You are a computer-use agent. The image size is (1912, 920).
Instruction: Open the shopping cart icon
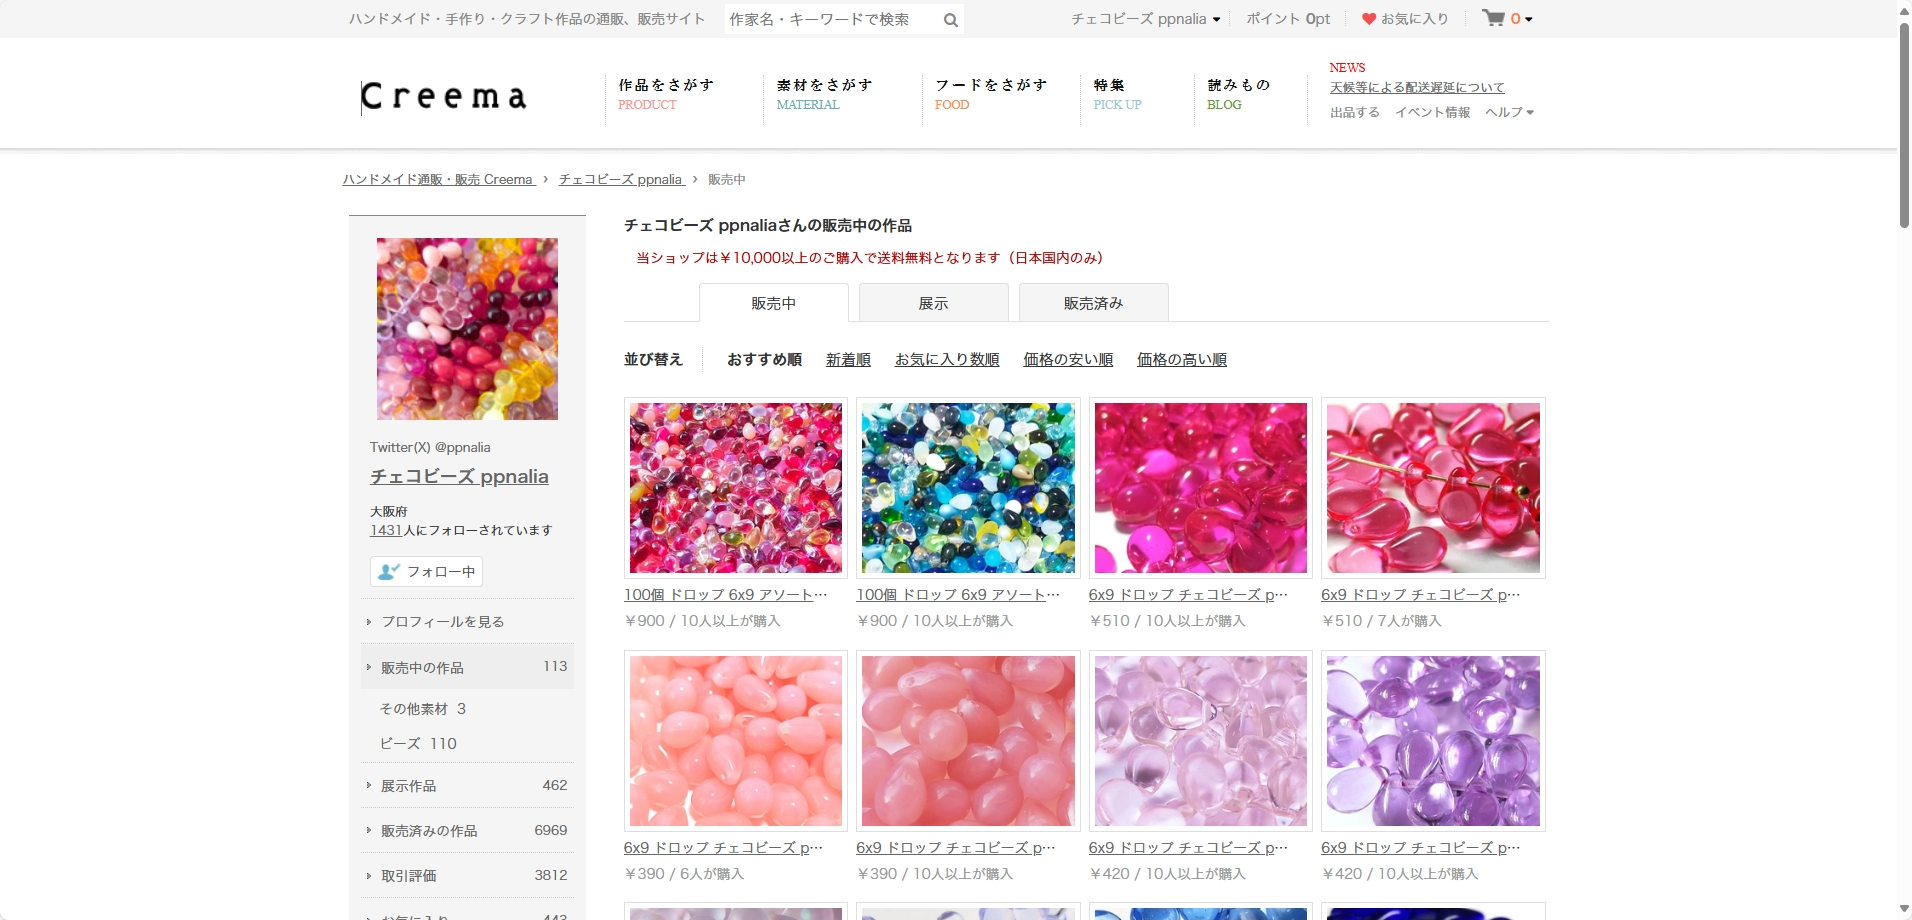pos(1493,18)
